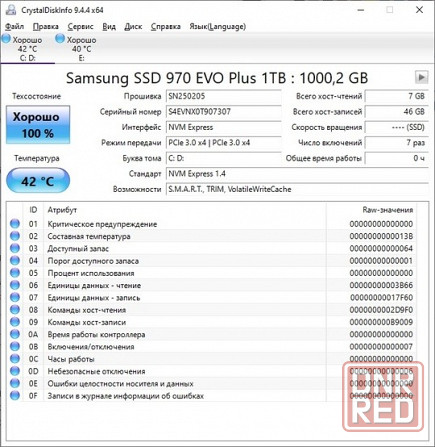The height and width of the screenshot is (447, 435).
Task: Click status circle for Часы работы
Action: (x=15, y=359)
